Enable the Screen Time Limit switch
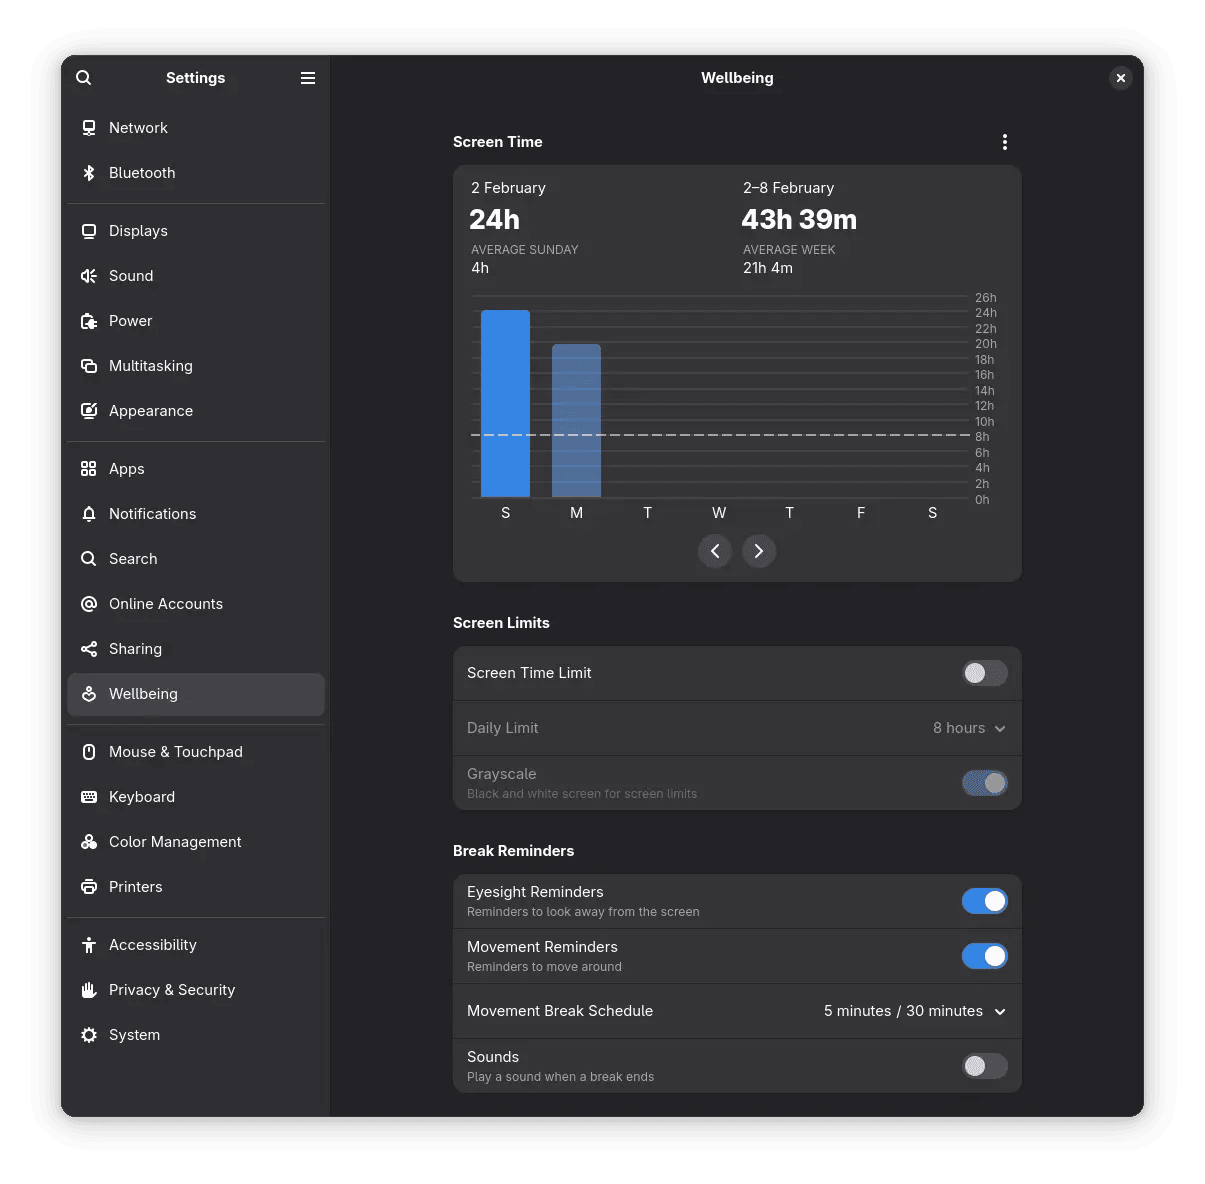This screenshot has width=1205, height=1184. 985,673
